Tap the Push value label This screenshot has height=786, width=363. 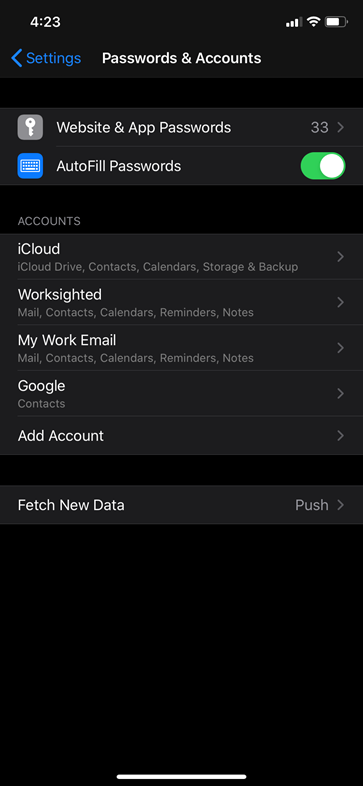tap(312, 505)
